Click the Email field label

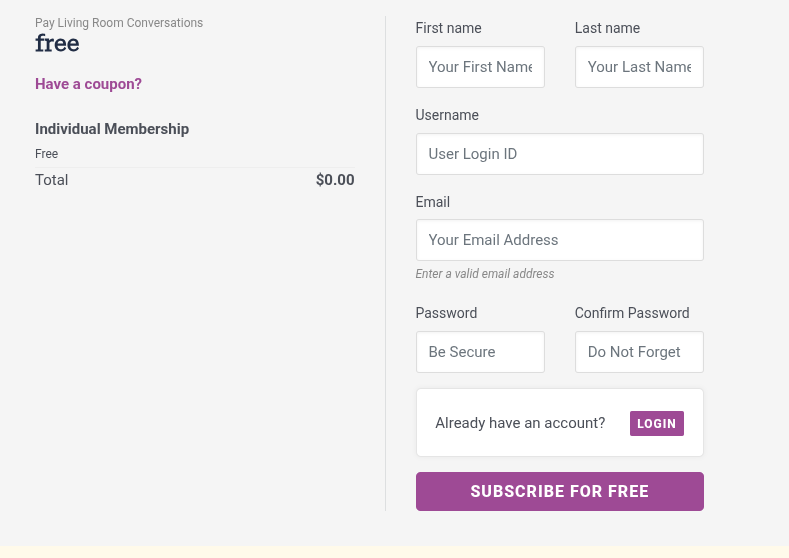433,202
